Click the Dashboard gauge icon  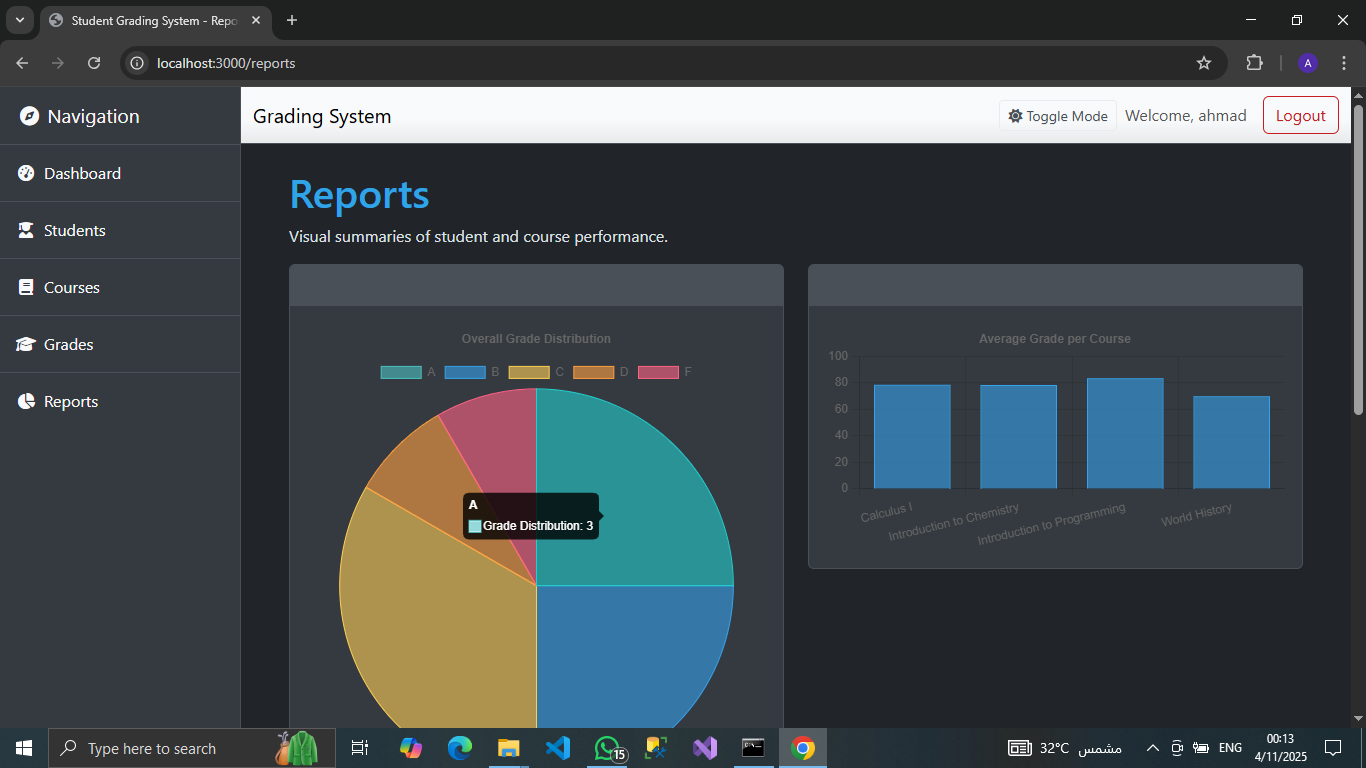26,174
